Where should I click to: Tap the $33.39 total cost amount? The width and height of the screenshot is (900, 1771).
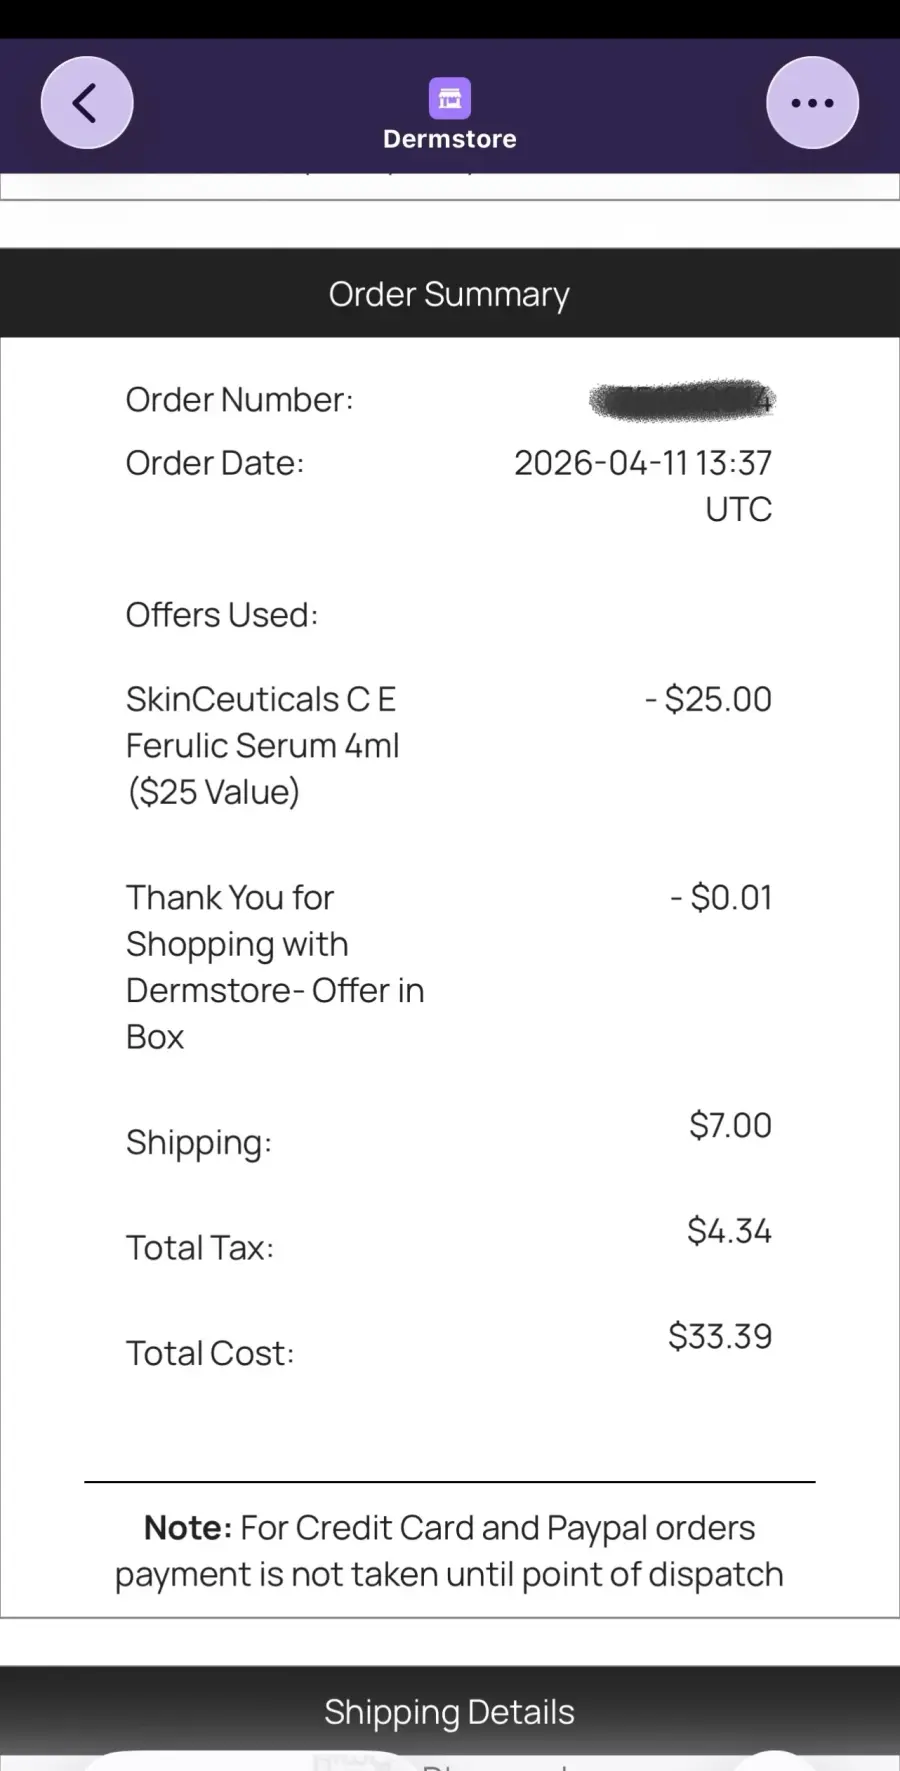(x=720, y=1336)
